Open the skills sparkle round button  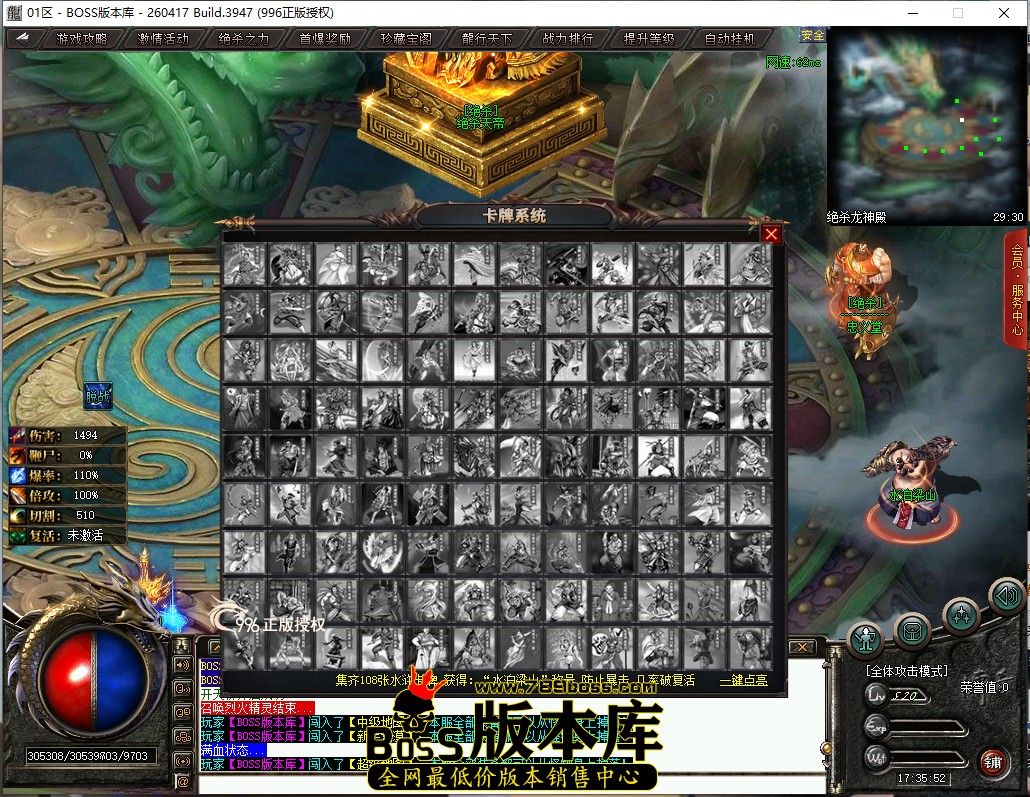click(961, 616)
